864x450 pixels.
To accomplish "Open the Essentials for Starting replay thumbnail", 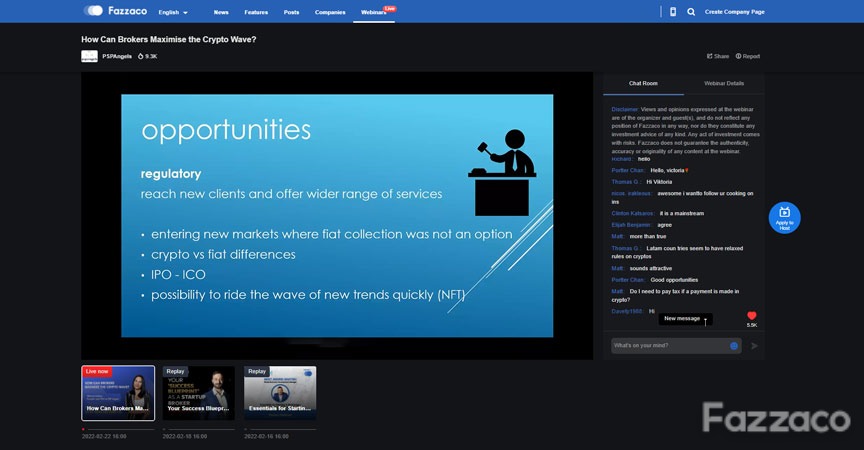I will tap(280, 393).
